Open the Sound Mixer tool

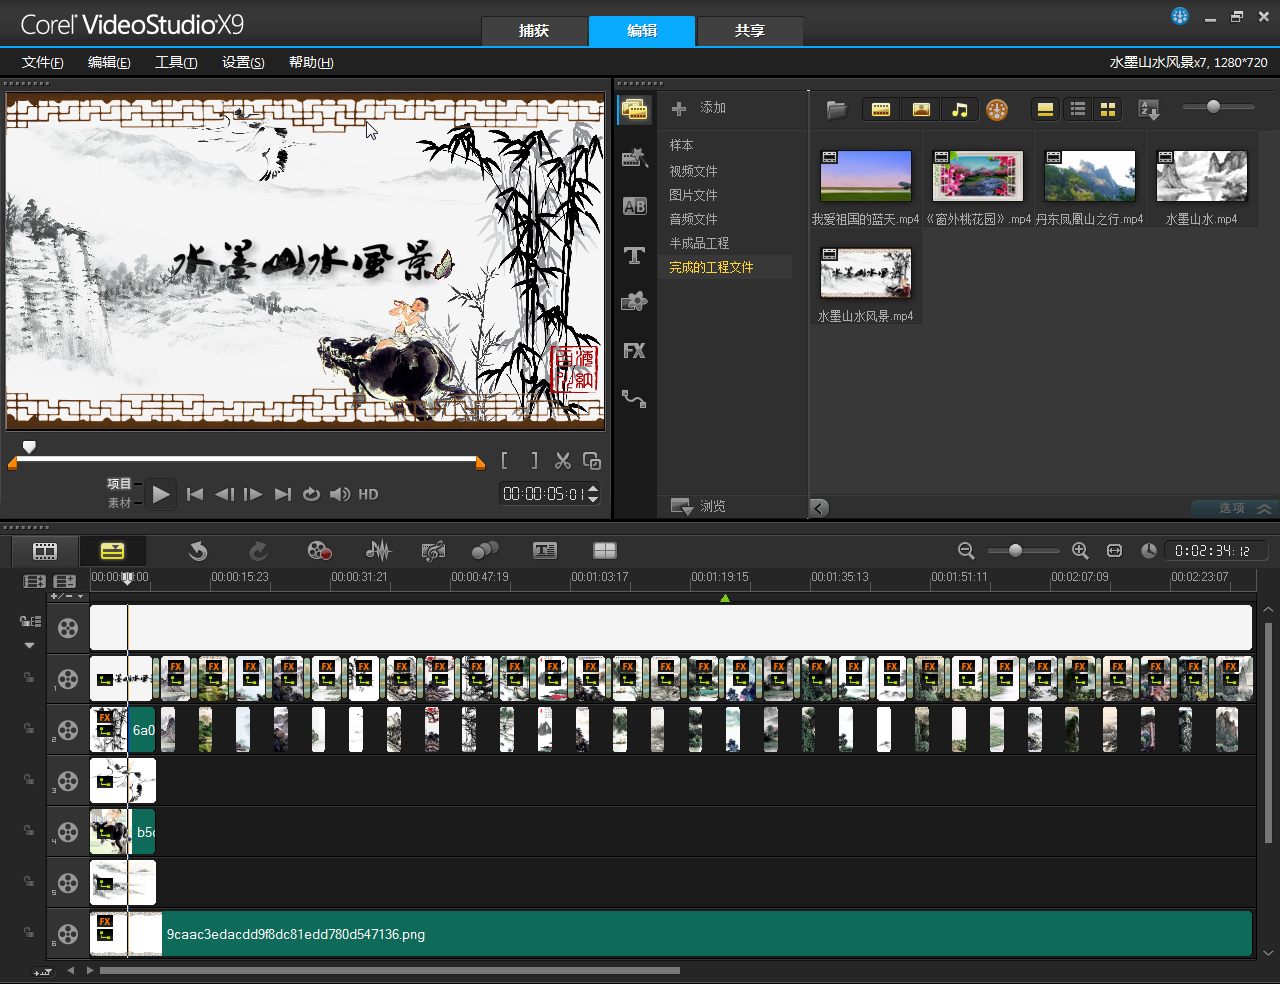378,551
